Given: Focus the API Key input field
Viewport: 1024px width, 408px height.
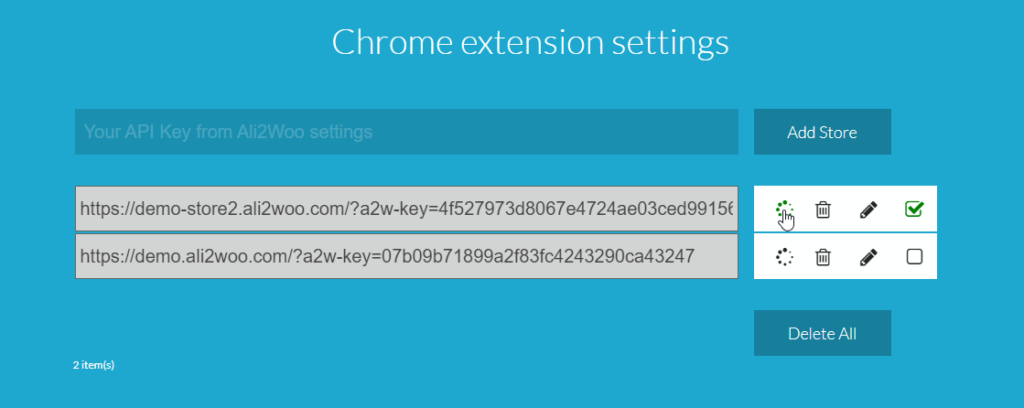Looking at the screenshot, I should (406, 132).
